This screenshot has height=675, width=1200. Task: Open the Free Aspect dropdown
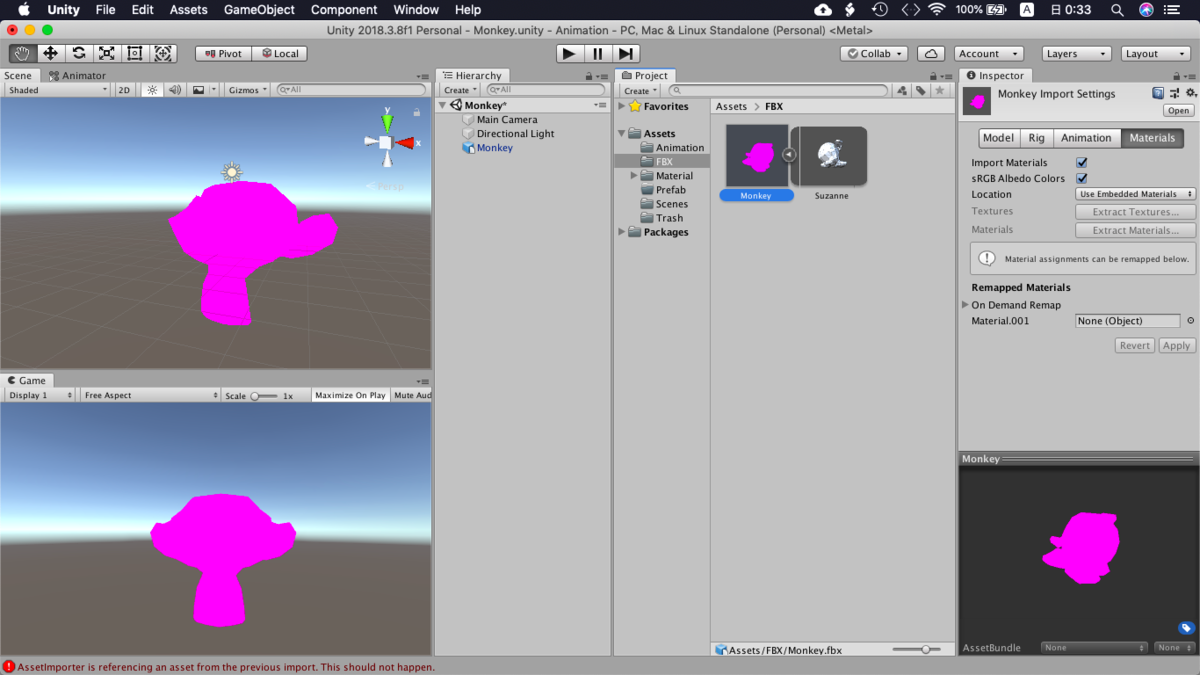click(x=150, y=395)
